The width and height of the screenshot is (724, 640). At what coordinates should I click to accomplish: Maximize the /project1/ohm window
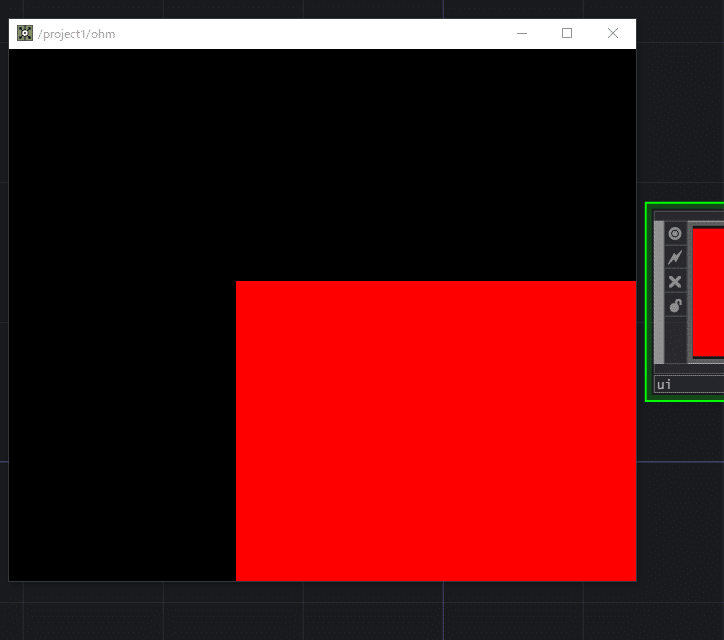click(x=567, y=33)
